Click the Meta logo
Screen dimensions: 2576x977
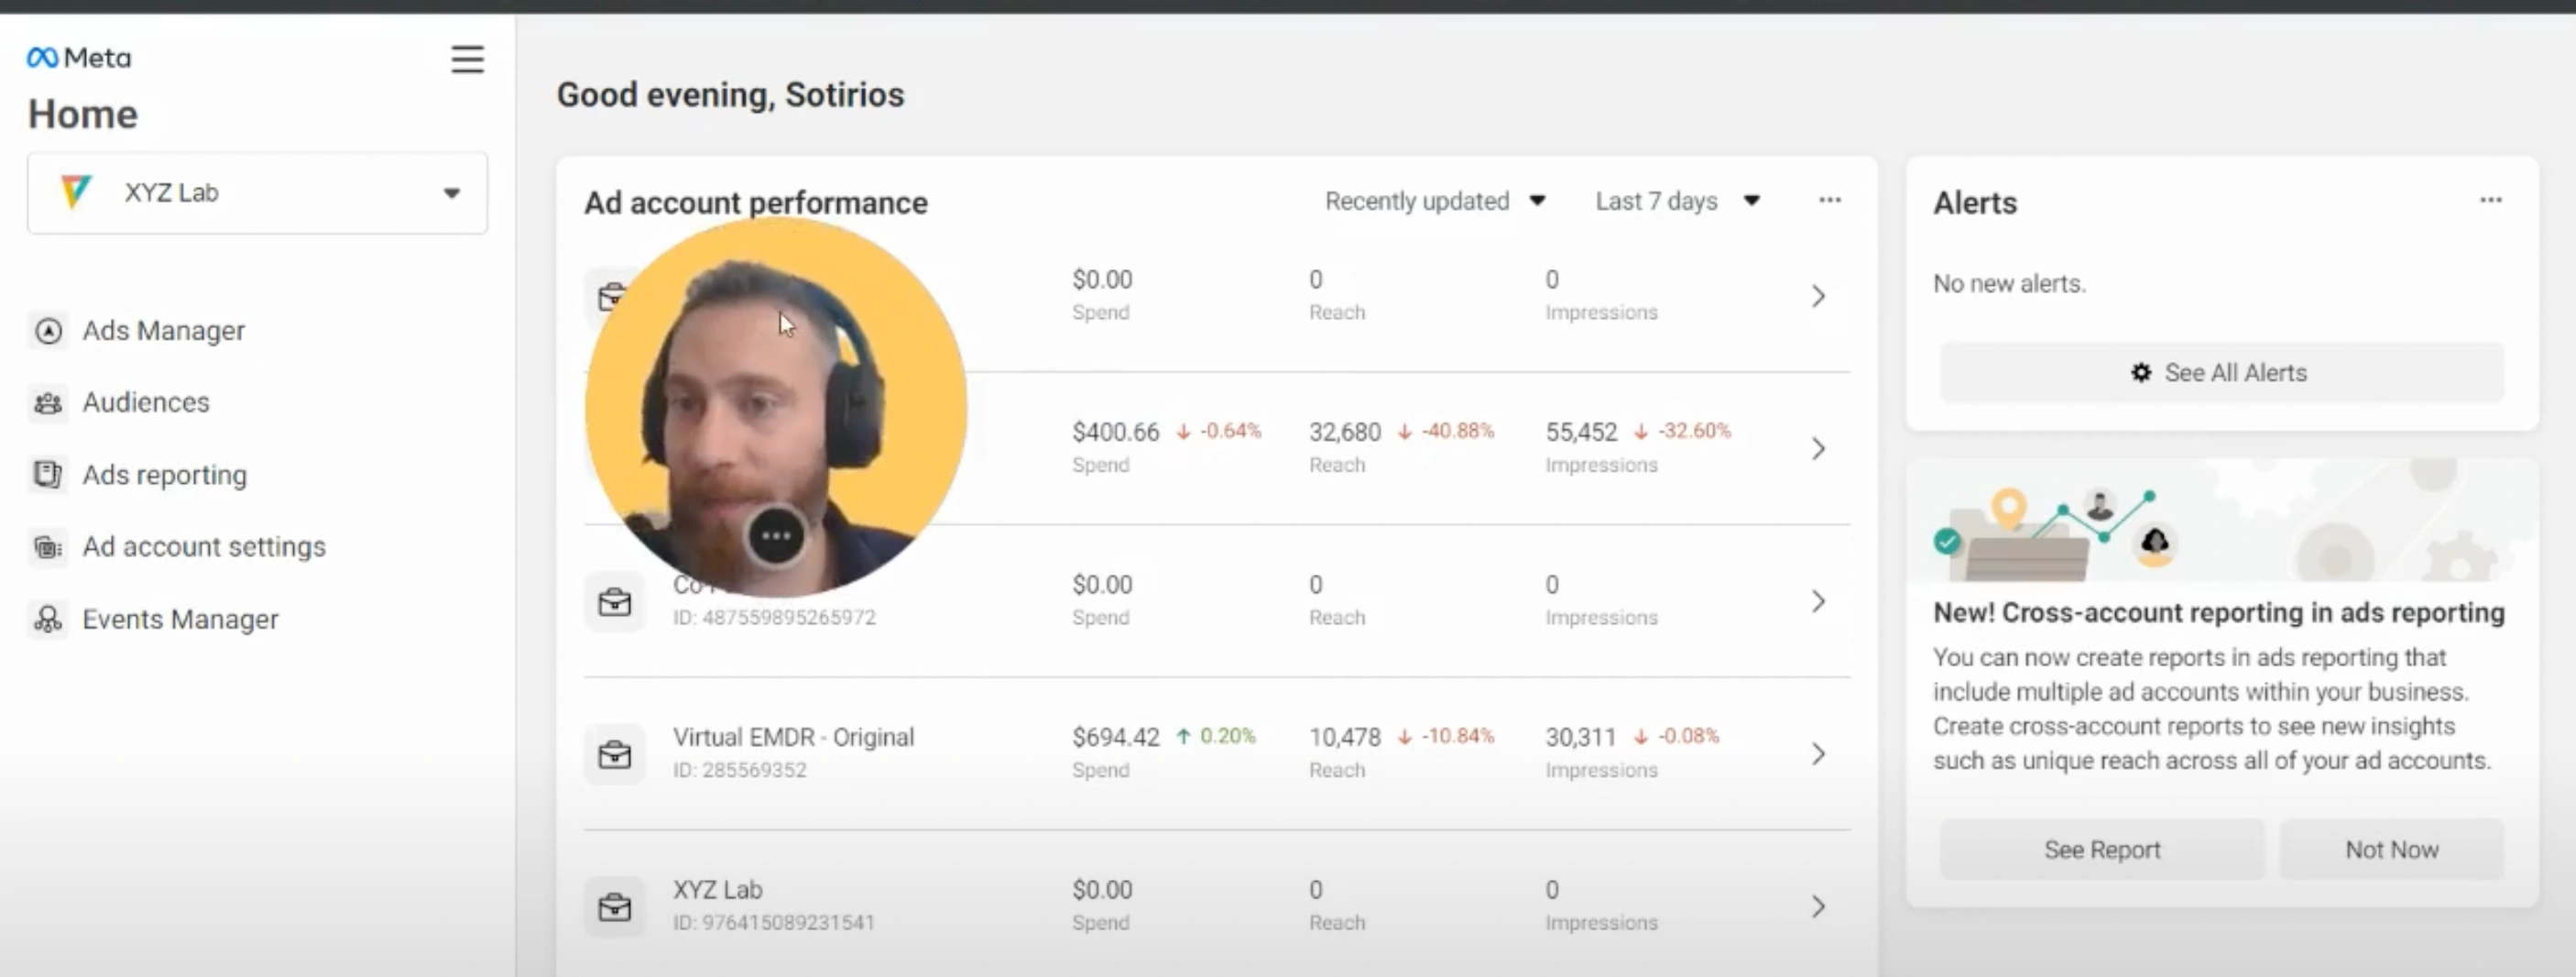pos(79,58)
